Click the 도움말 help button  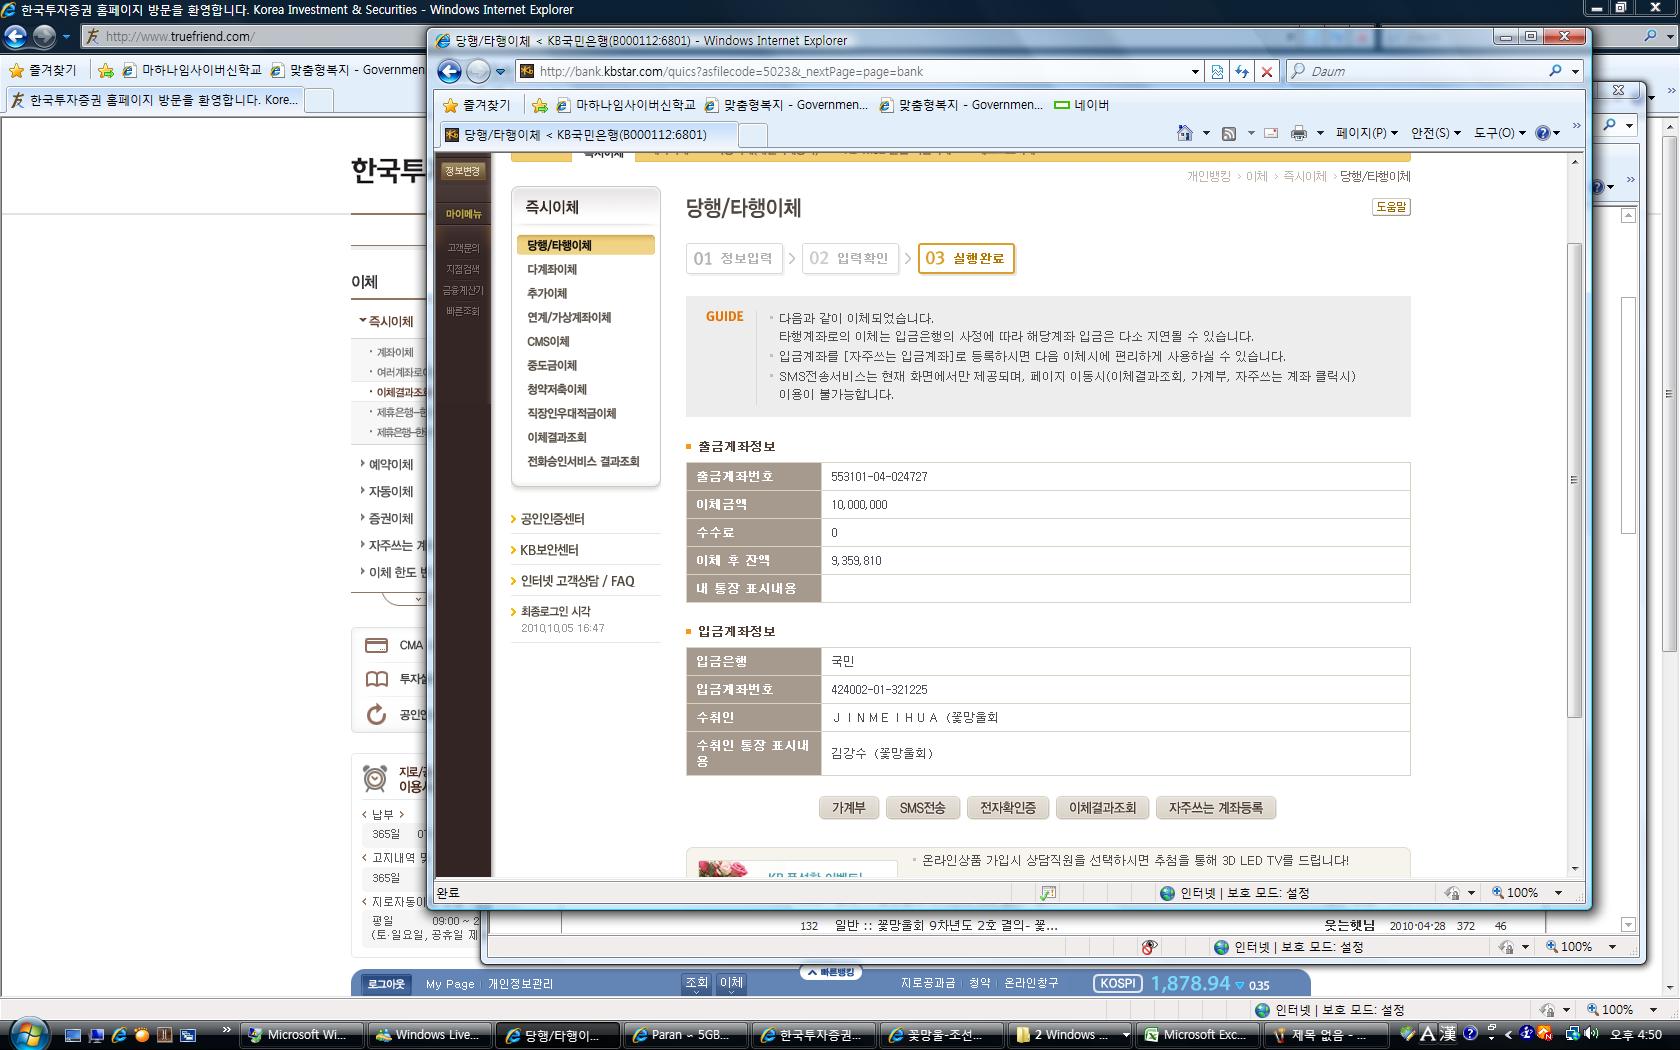pos(1390,207)
